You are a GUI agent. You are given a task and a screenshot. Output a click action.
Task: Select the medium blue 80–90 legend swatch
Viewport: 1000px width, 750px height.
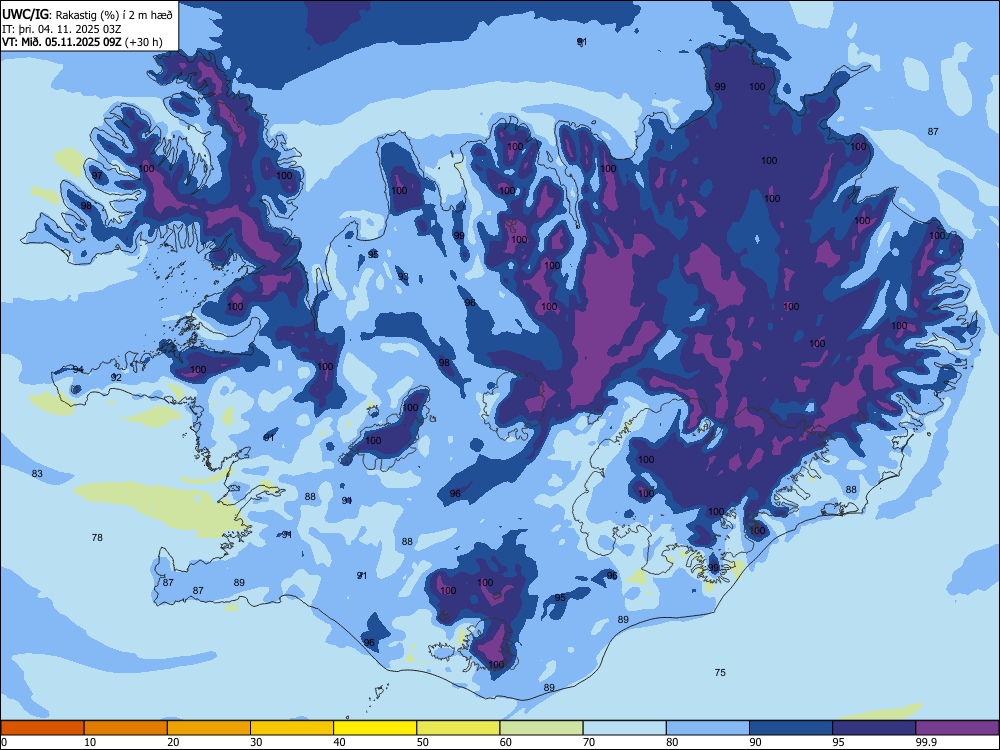click(x=708, y=728)
